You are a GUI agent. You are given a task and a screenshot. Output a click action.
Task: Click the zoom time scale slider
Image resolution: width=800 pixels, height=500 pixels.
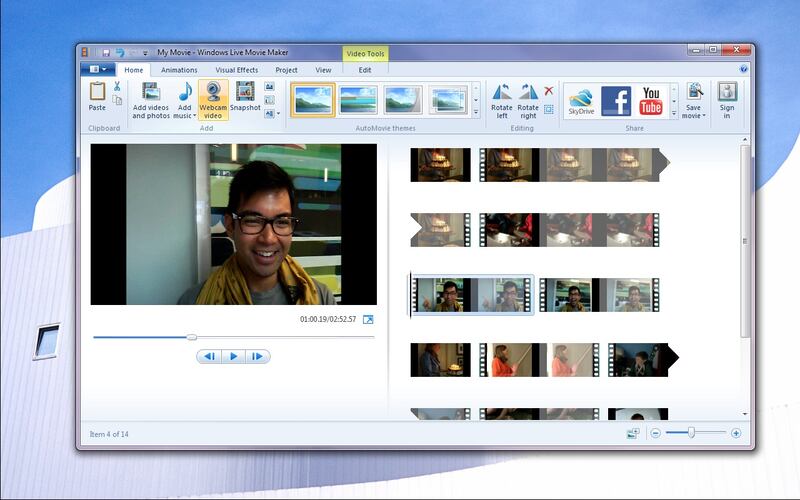click(x=691, y=433)
